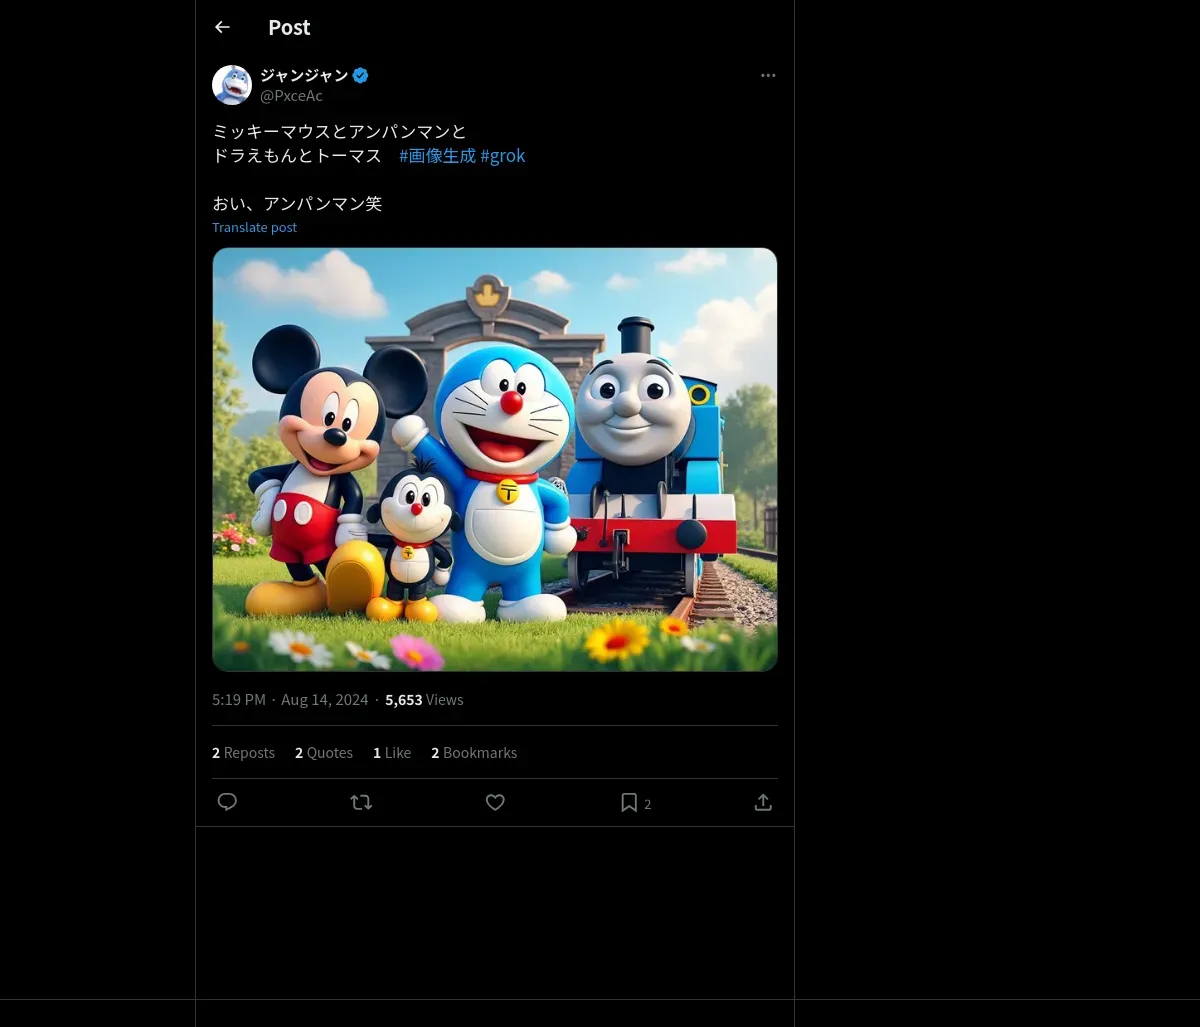Click the share upload icon
The image size is (1200, 1027).
(x=763, y=802)
